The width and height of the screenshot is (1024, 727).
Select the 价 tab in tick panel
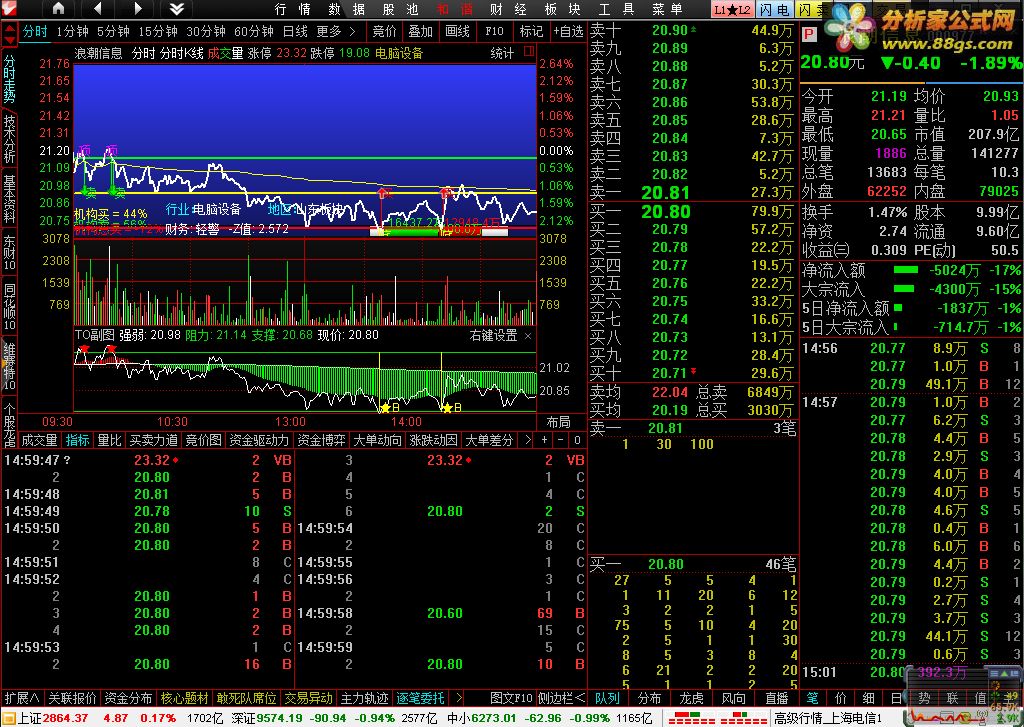click(x=840, y=698)
